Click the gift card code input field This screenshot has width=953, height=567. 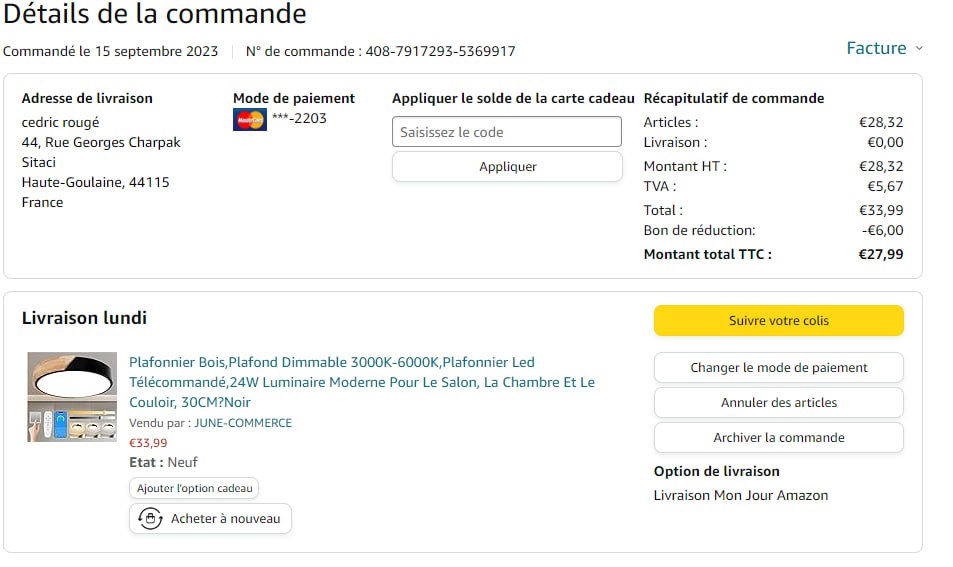click(x=507, y=132)
